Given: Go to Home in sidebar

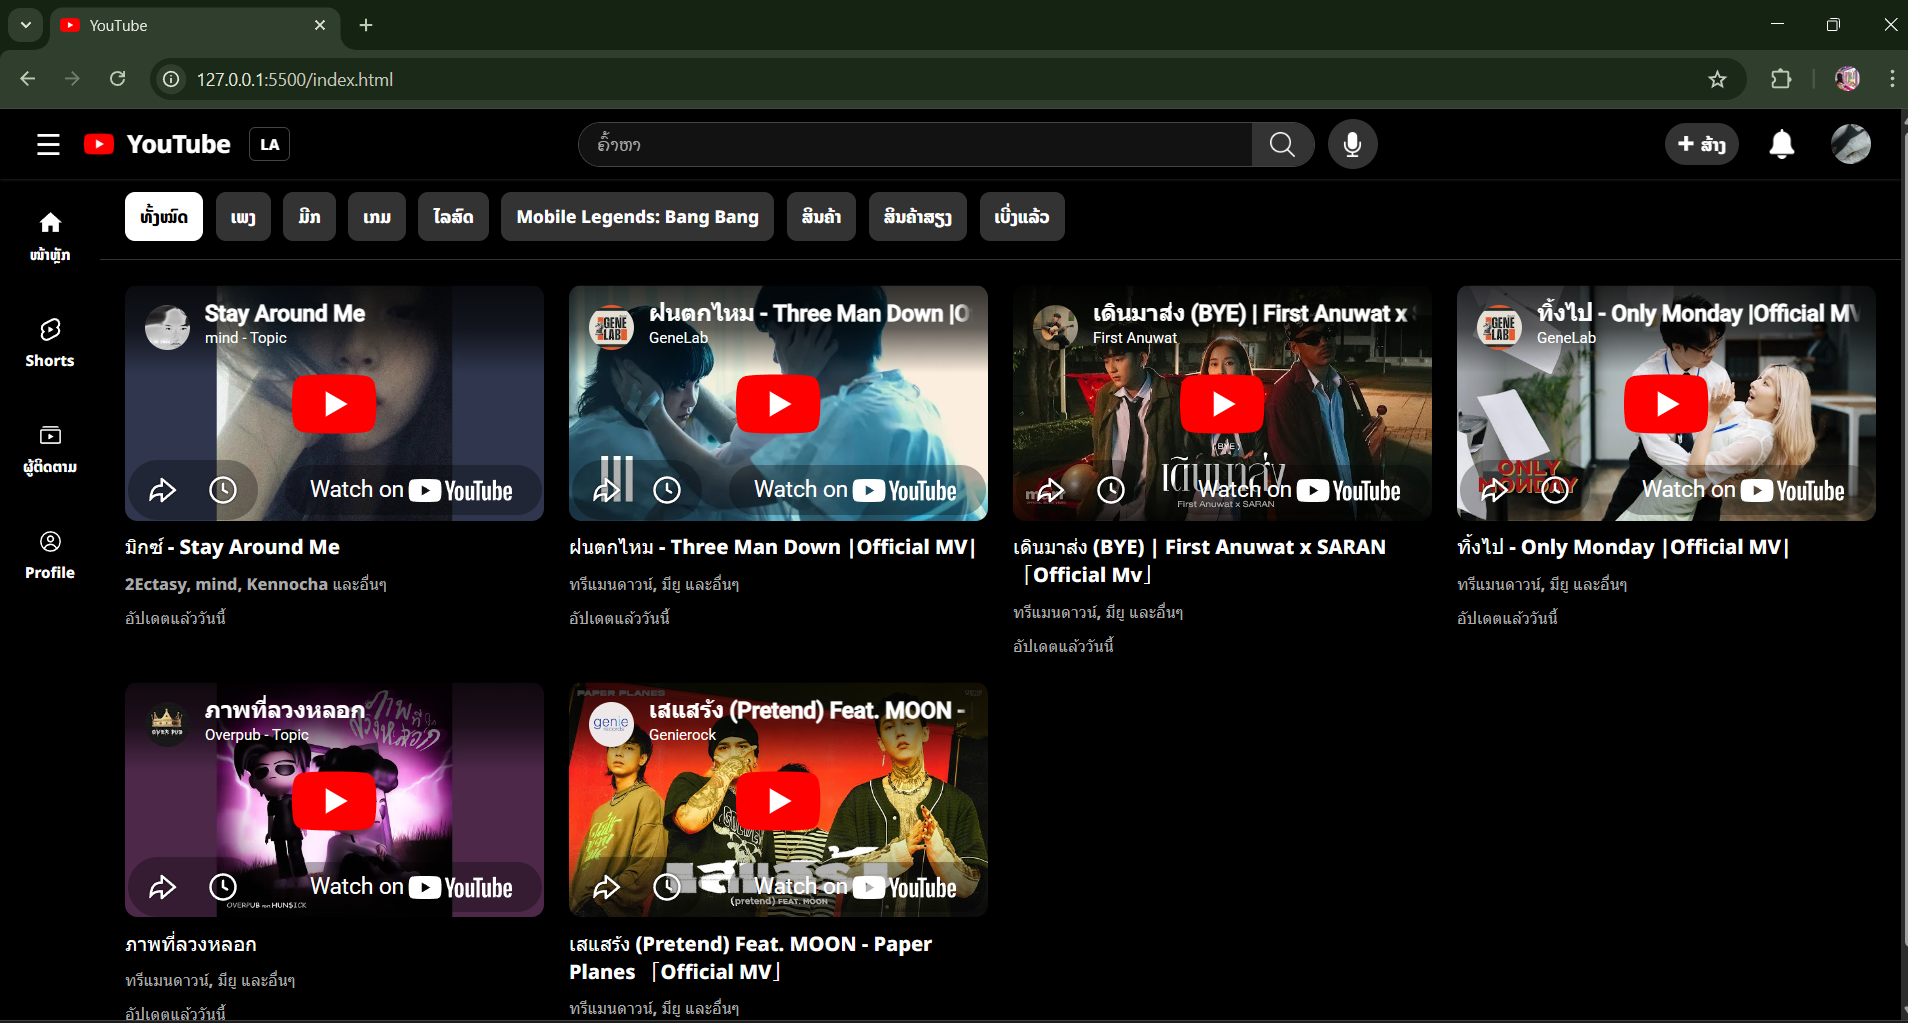Looking at the screenshot, I should click(50, 236).
